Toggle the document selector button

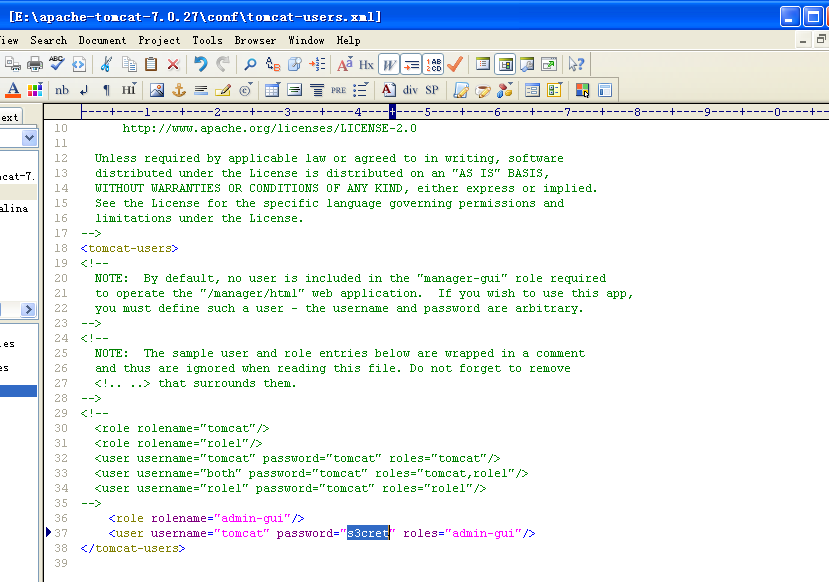click(505, 64)
